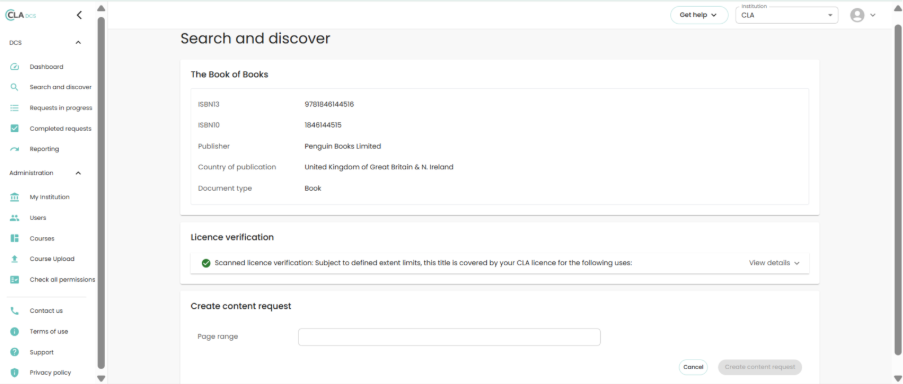Screen dimensions: 903x384
Task: Click the Completed requests checkmark icon
Action: [x=15, y=128]
